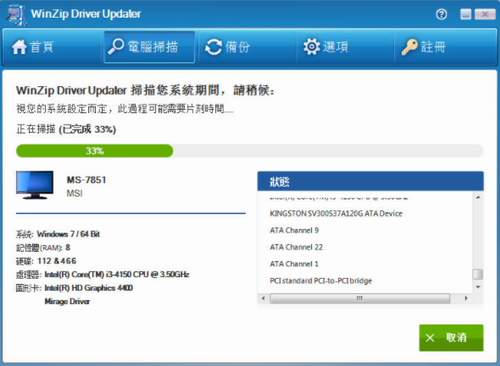
Task: Open help via question mark icon
Action: [441, 14]
